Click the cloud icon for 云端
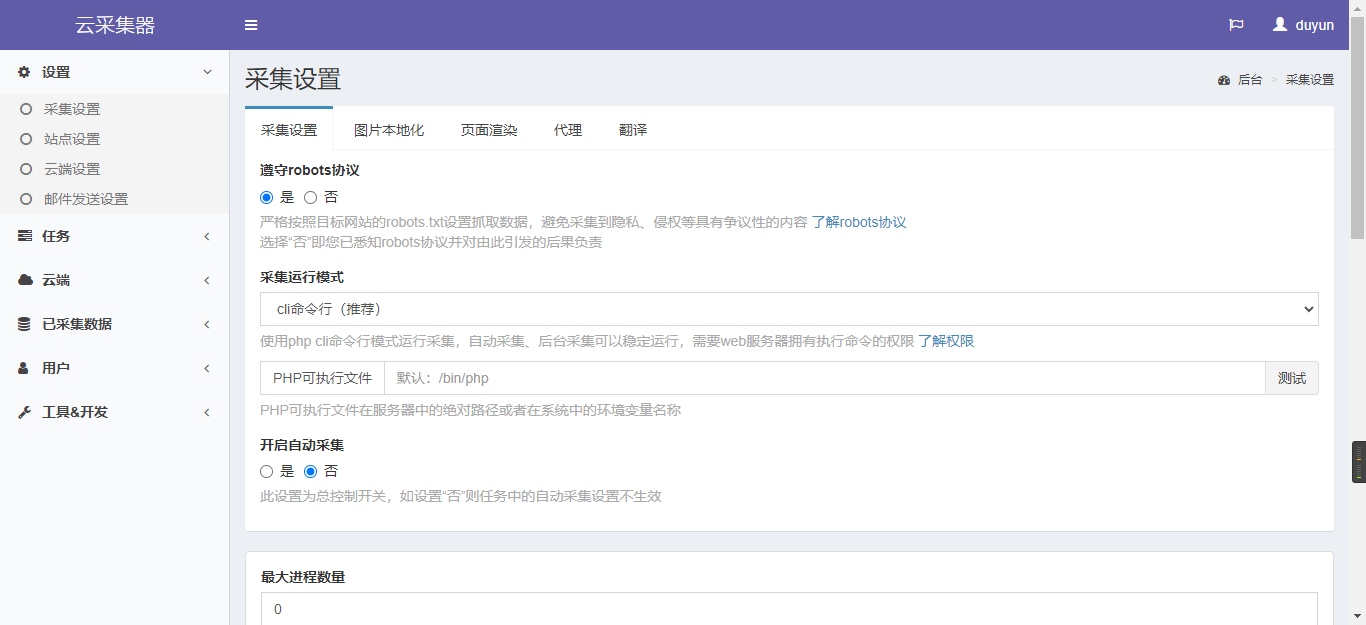 click(x=25, y=280)
